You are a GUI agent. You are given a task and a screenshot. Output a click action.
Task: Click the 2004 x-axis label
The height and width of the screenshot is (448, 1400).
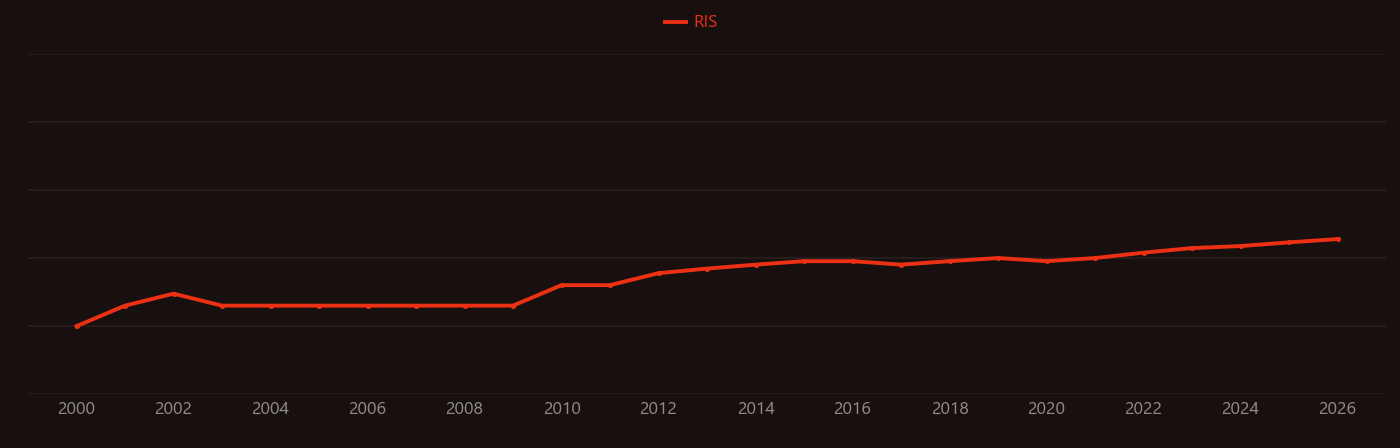[270, 409]
